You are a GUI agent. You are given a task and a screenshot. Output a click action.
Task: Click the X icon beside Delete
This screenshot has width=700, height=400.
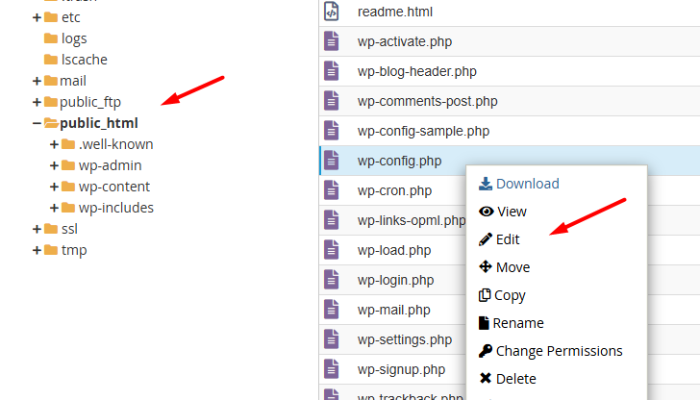point(486,379)
